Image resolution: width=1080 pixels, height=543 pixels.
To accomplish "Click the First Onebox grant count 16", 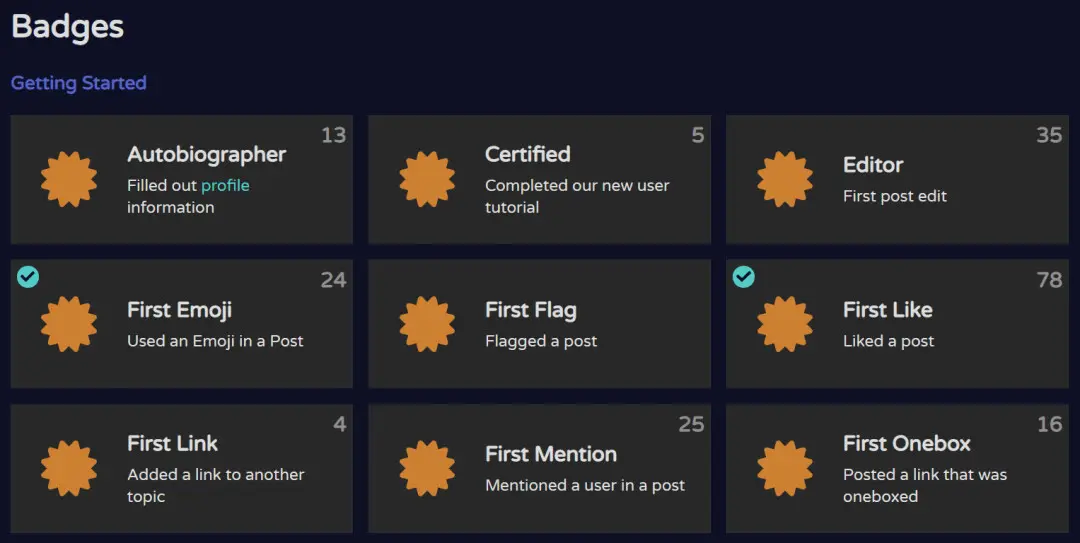I will [x=1050, y=424].
